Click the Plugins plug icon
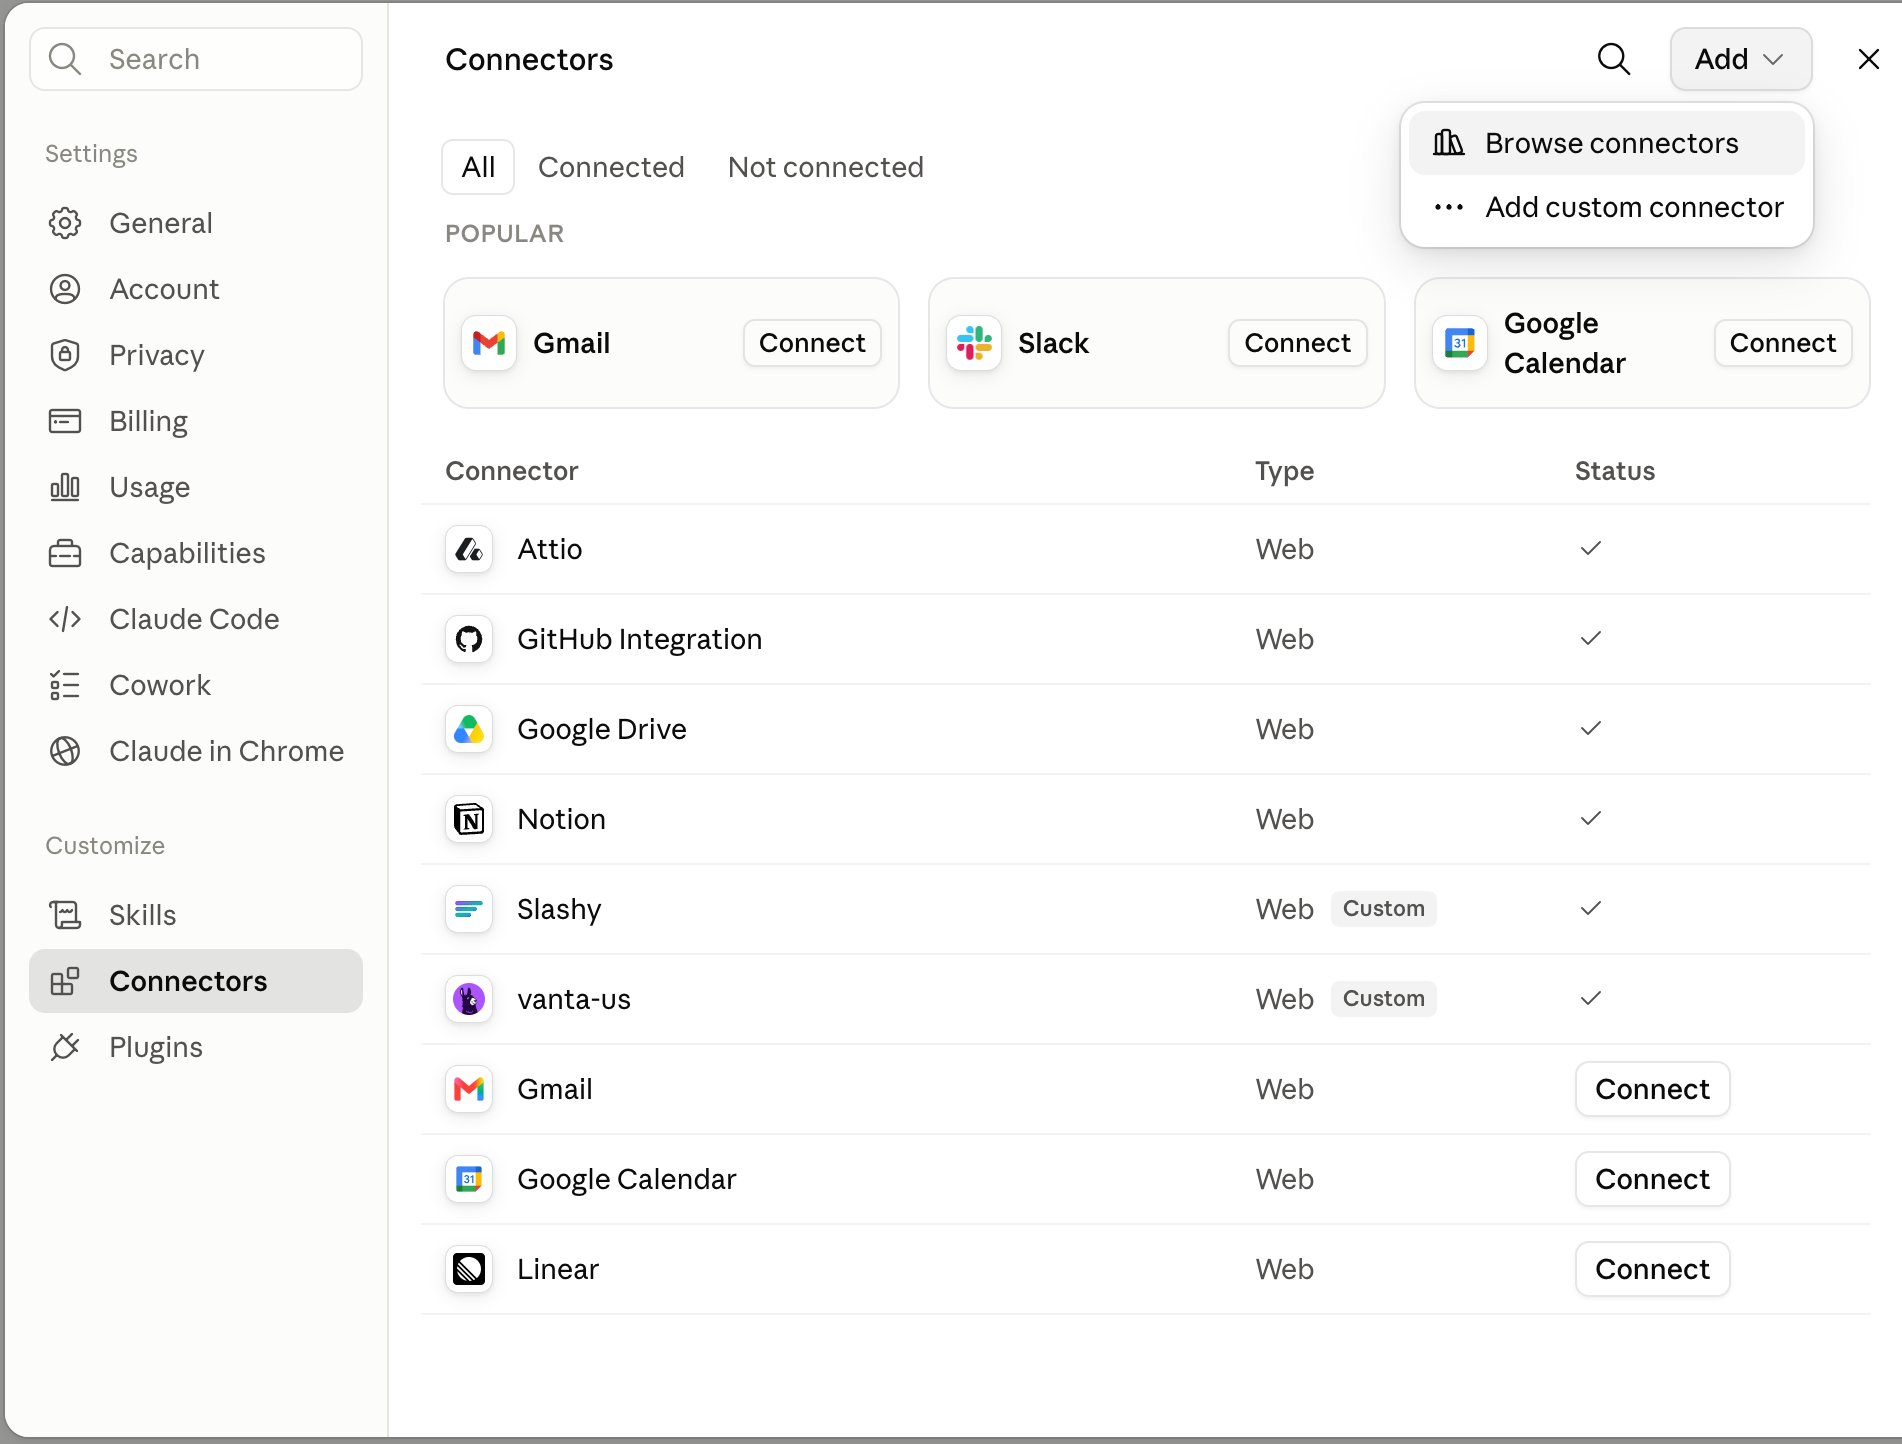The image size is (1902, 1444). pos(65,1047)
